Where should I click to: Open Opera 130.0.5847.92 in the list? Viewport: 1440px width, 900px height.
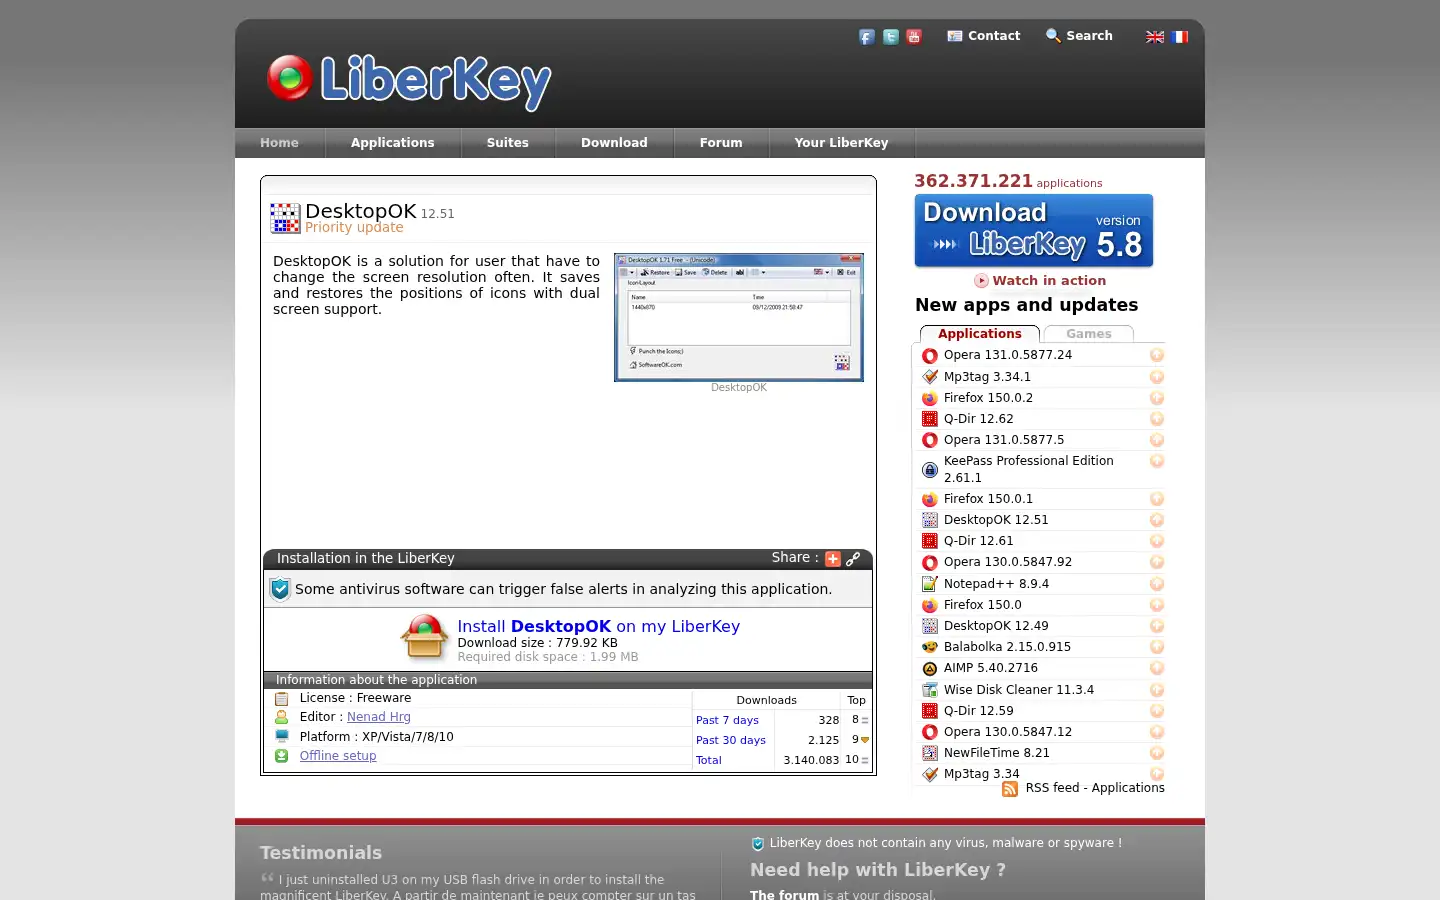click(x=1007, y=562)
